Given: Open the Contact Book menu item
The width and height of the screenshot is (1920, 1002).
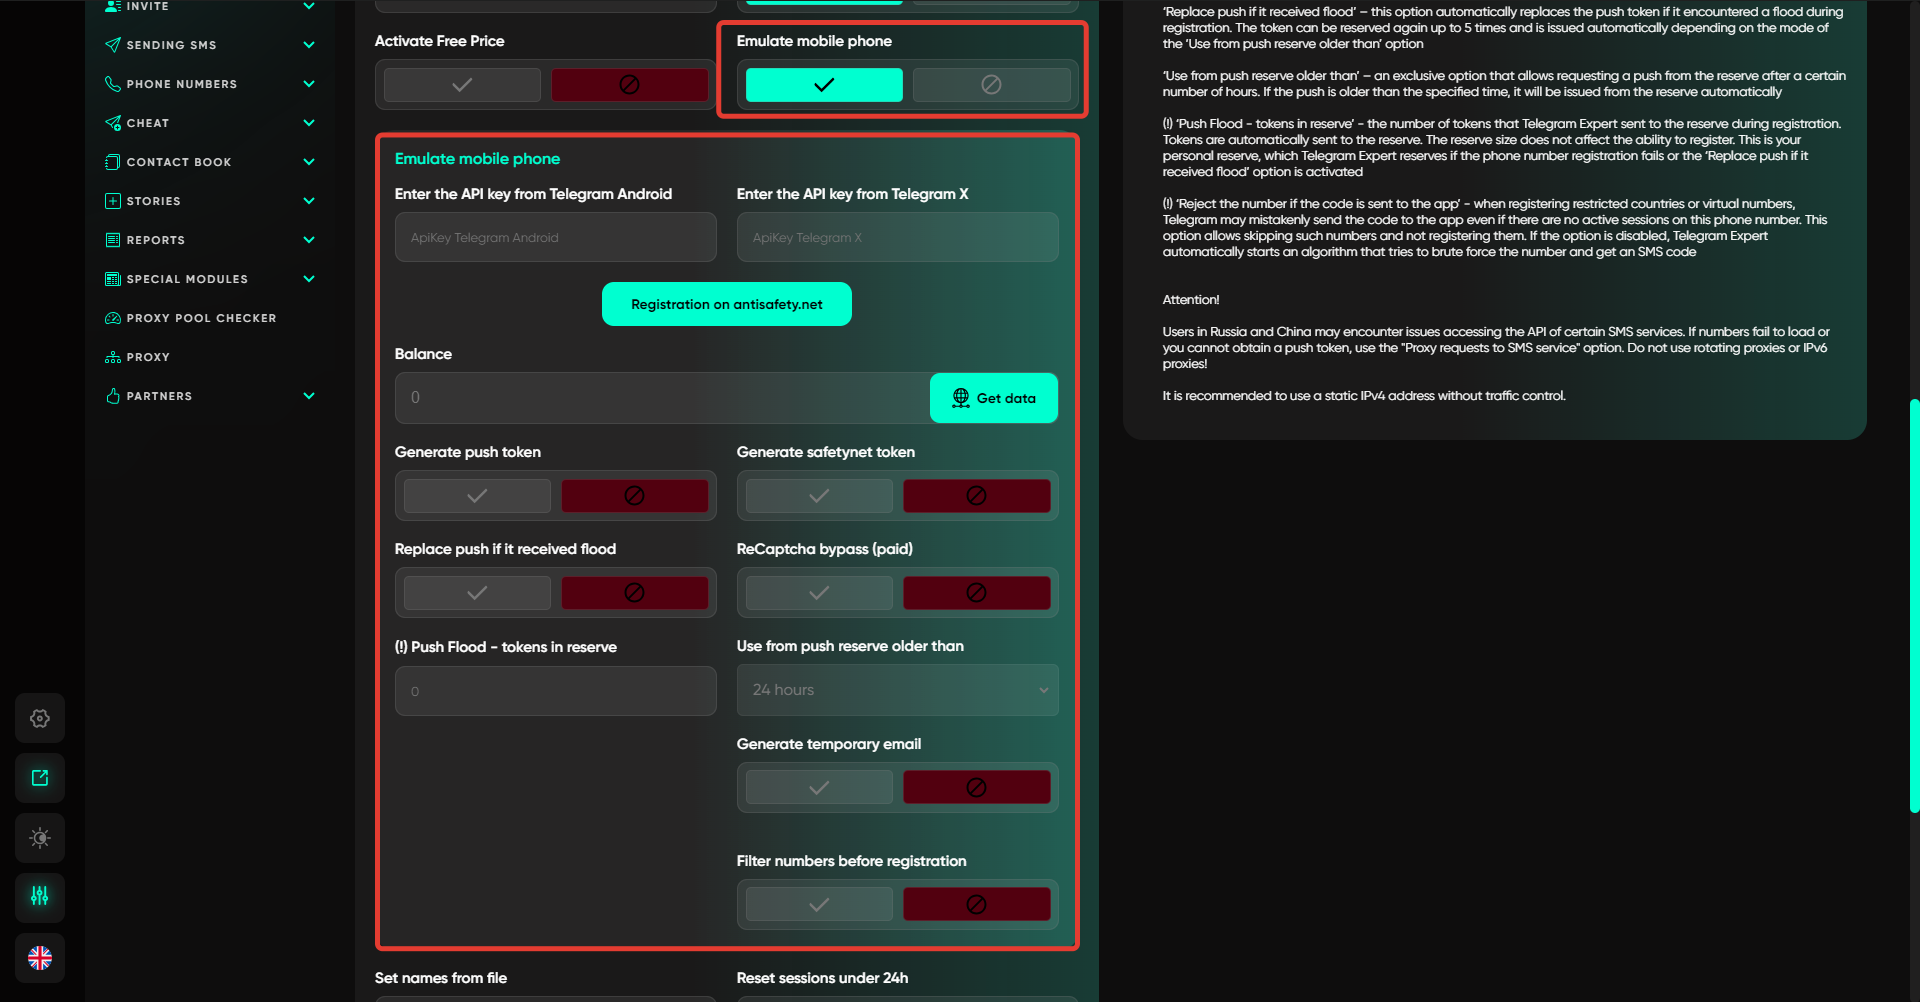Looking at the screenshot, I should pyautogui.click(x=178, y=162).
